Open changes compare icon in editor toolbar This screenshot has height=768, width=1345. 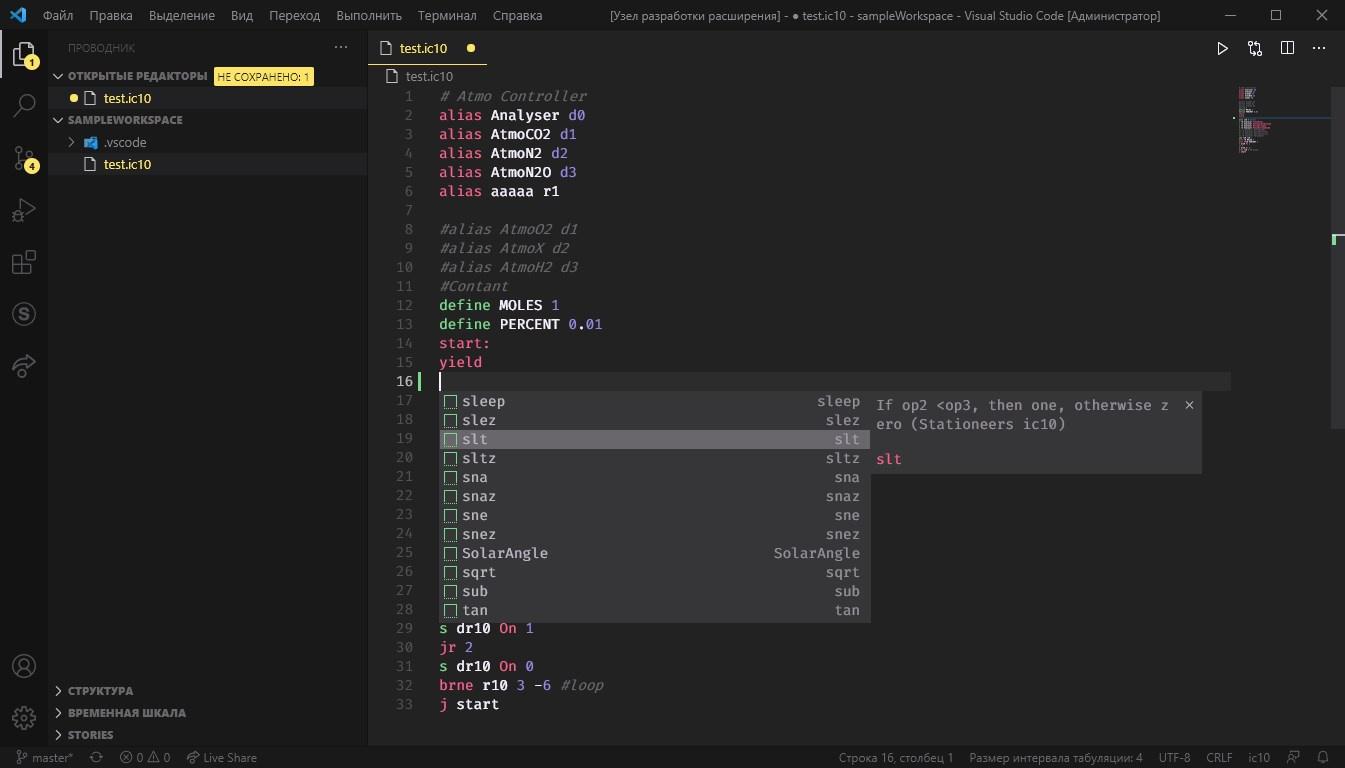(1255, 48)
